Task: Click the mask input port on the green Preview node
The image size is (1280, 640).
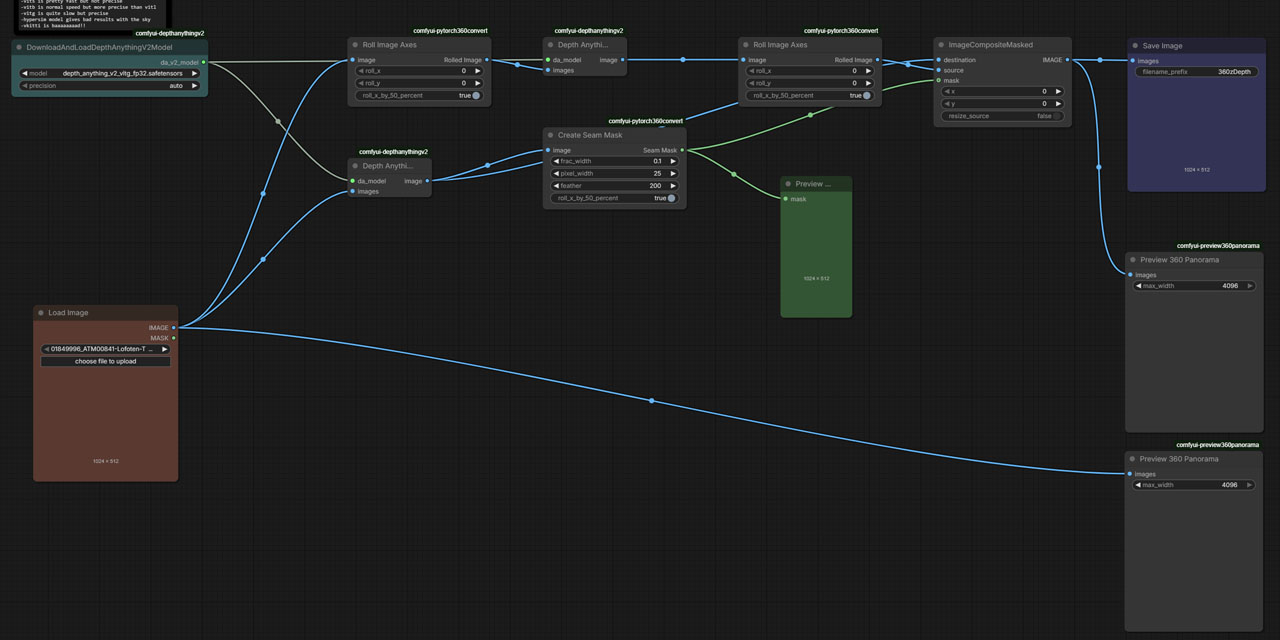Action: pyautogui.click(x=785, y=199)
